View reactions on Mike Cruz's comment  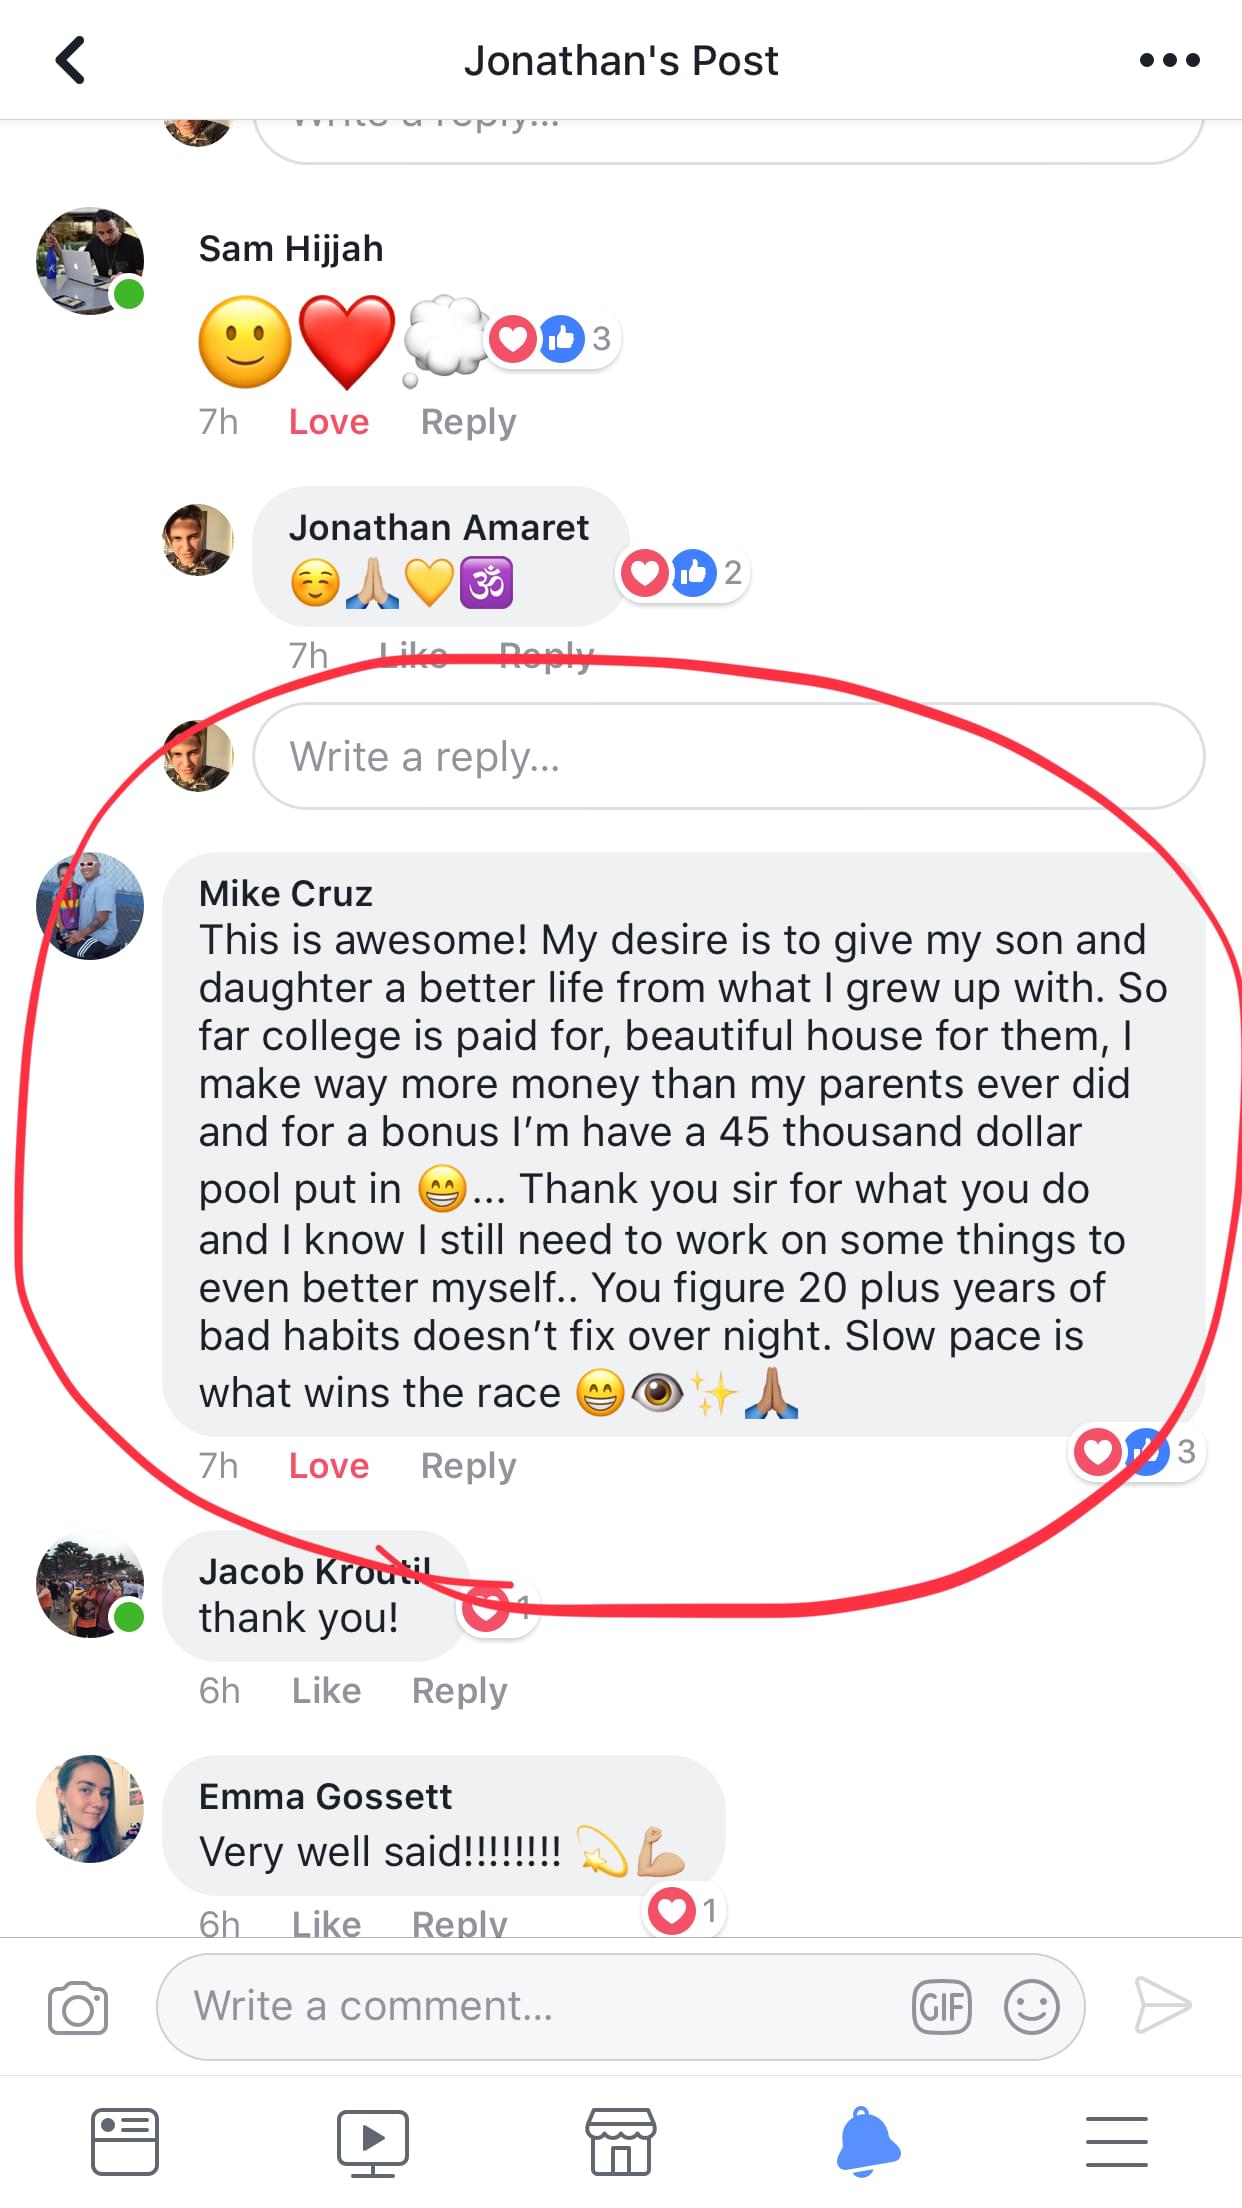pos(1137,1452)
